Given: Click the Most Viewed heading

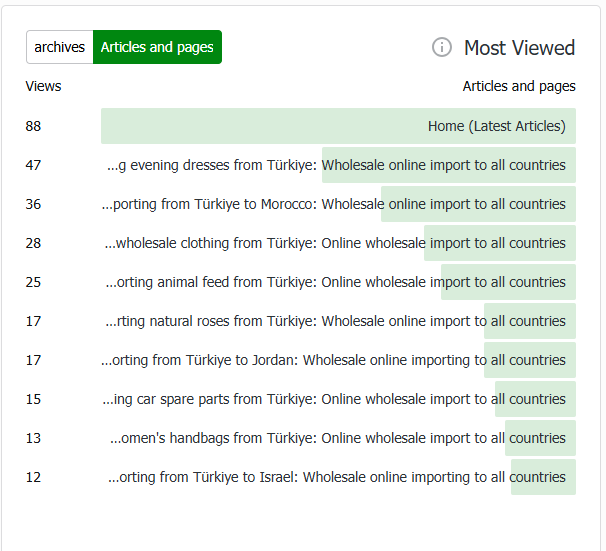Looking at the screenshot, I should [x=519, y=48].
